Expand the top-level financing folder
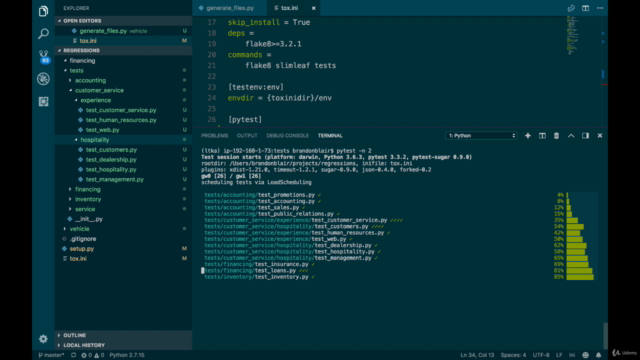 tap(123, 61)
